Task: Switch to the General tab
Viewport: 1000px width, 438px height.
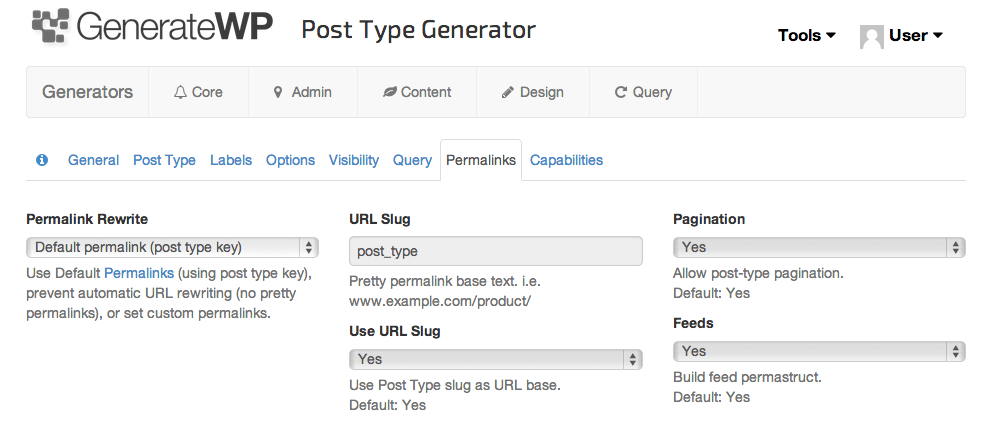Action: tap(93, 160)
